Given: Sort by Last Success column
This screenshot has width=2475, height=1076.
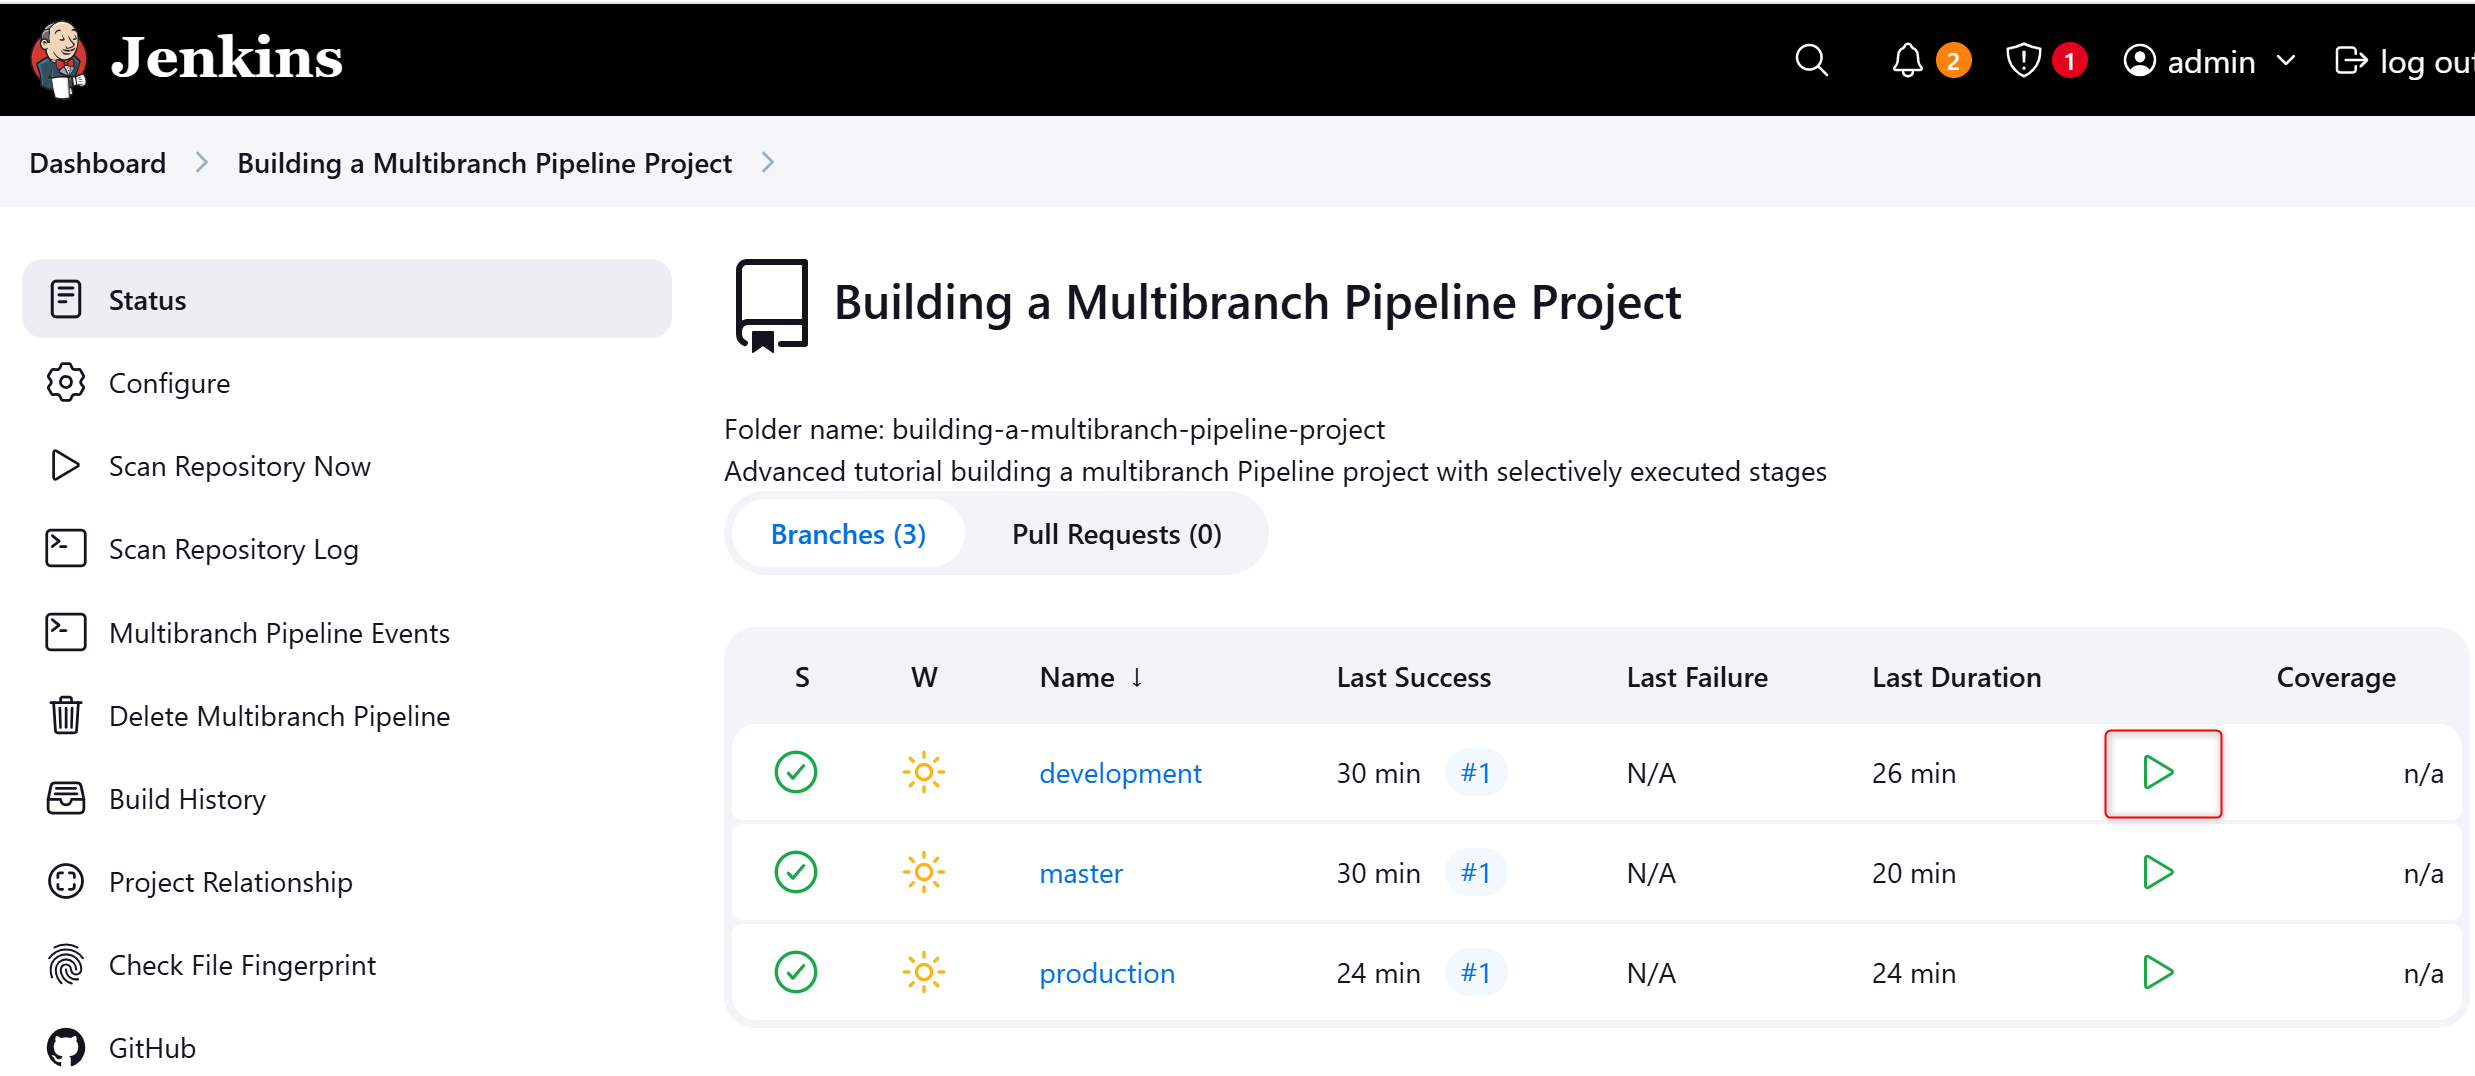Looking at the screenshot, I should pos(1414,677).
